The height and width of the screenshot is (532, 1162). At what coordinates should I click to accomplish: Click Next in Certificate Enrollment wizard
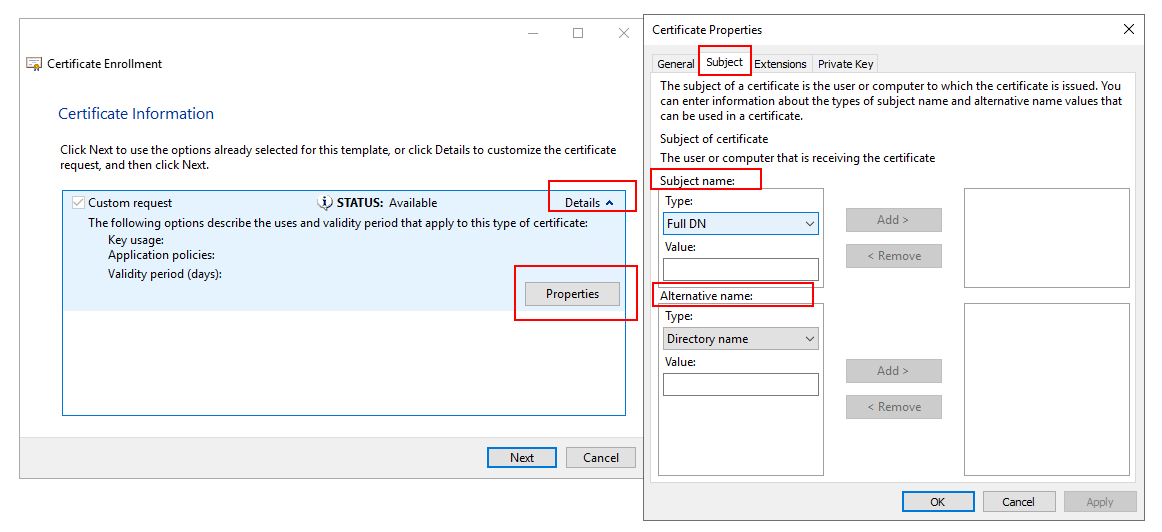pos(522,457)
